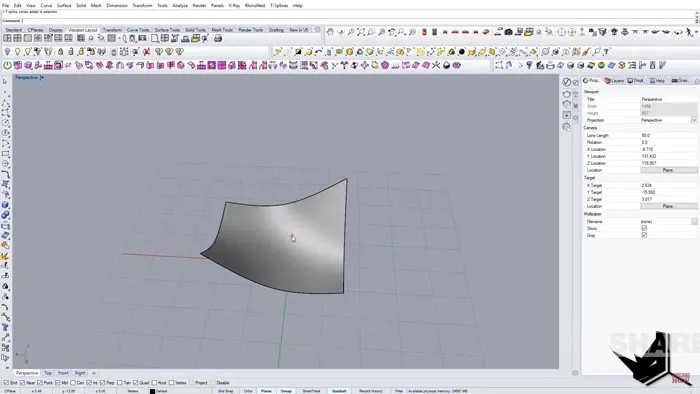Click the Text T tool in left sidebar

point(5,328)
